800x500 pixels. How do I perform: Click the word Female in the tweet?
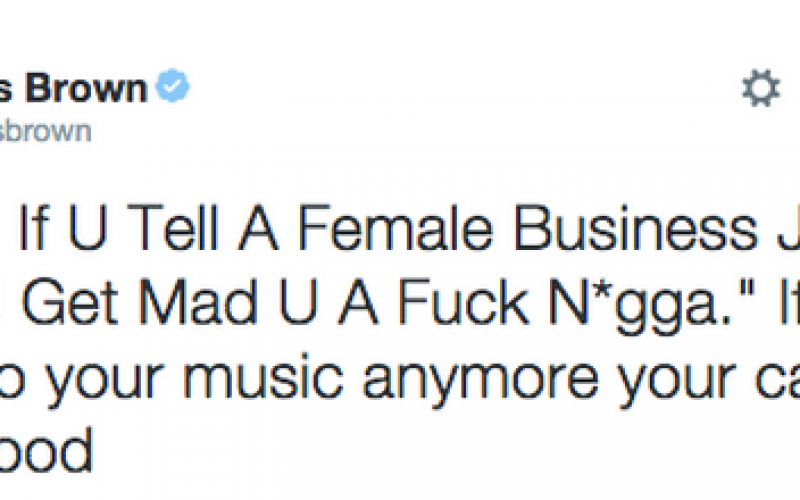point(395,228)
